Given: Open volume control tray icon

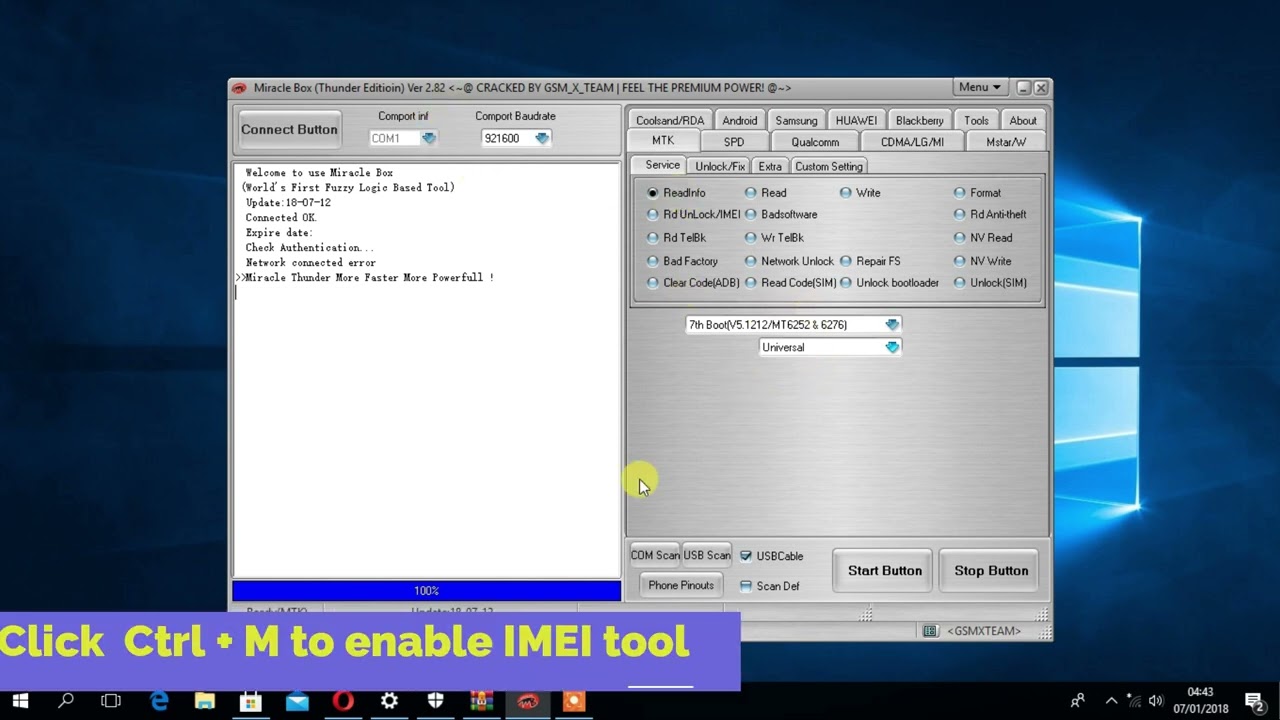Looking at the screenshot, I should point(1157,701).
